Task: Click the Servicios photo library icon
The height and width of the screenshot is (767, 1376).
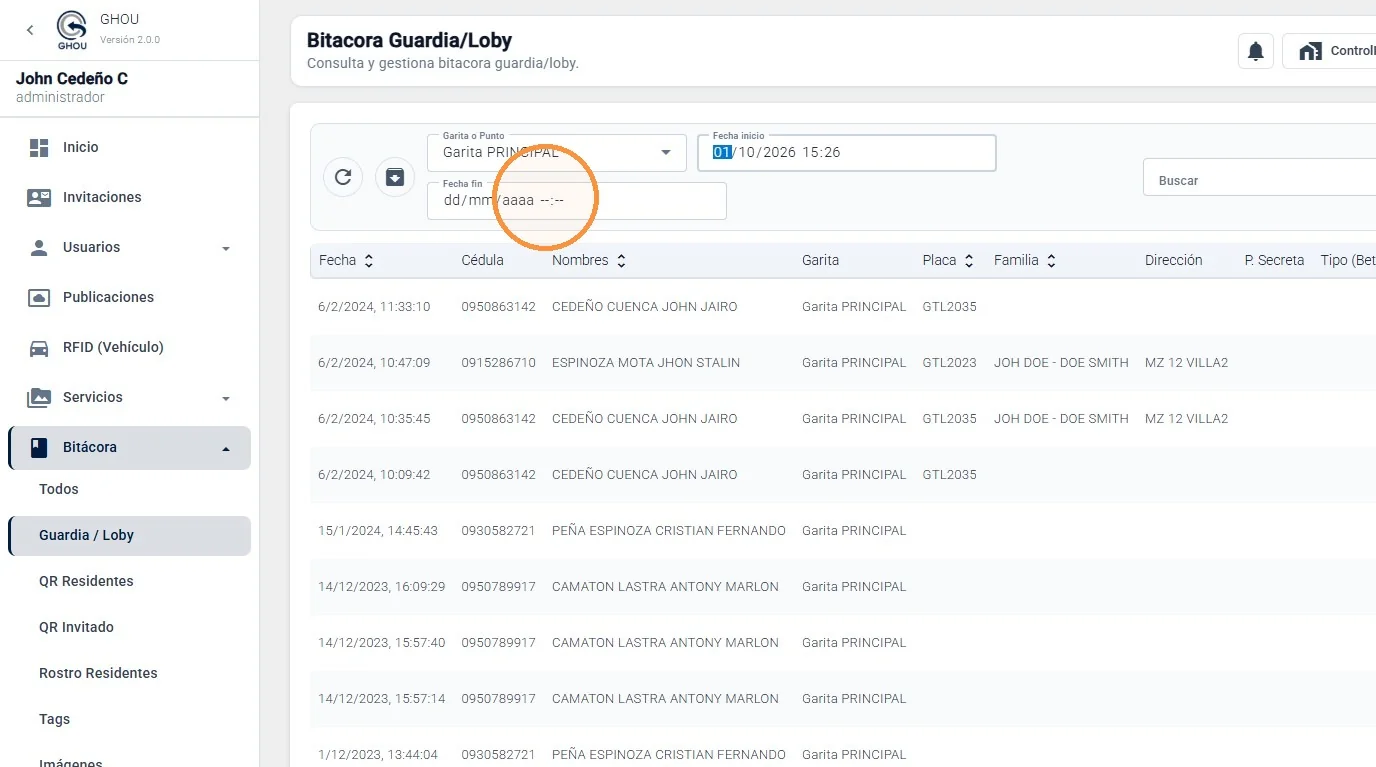Action: pos(39,397)
